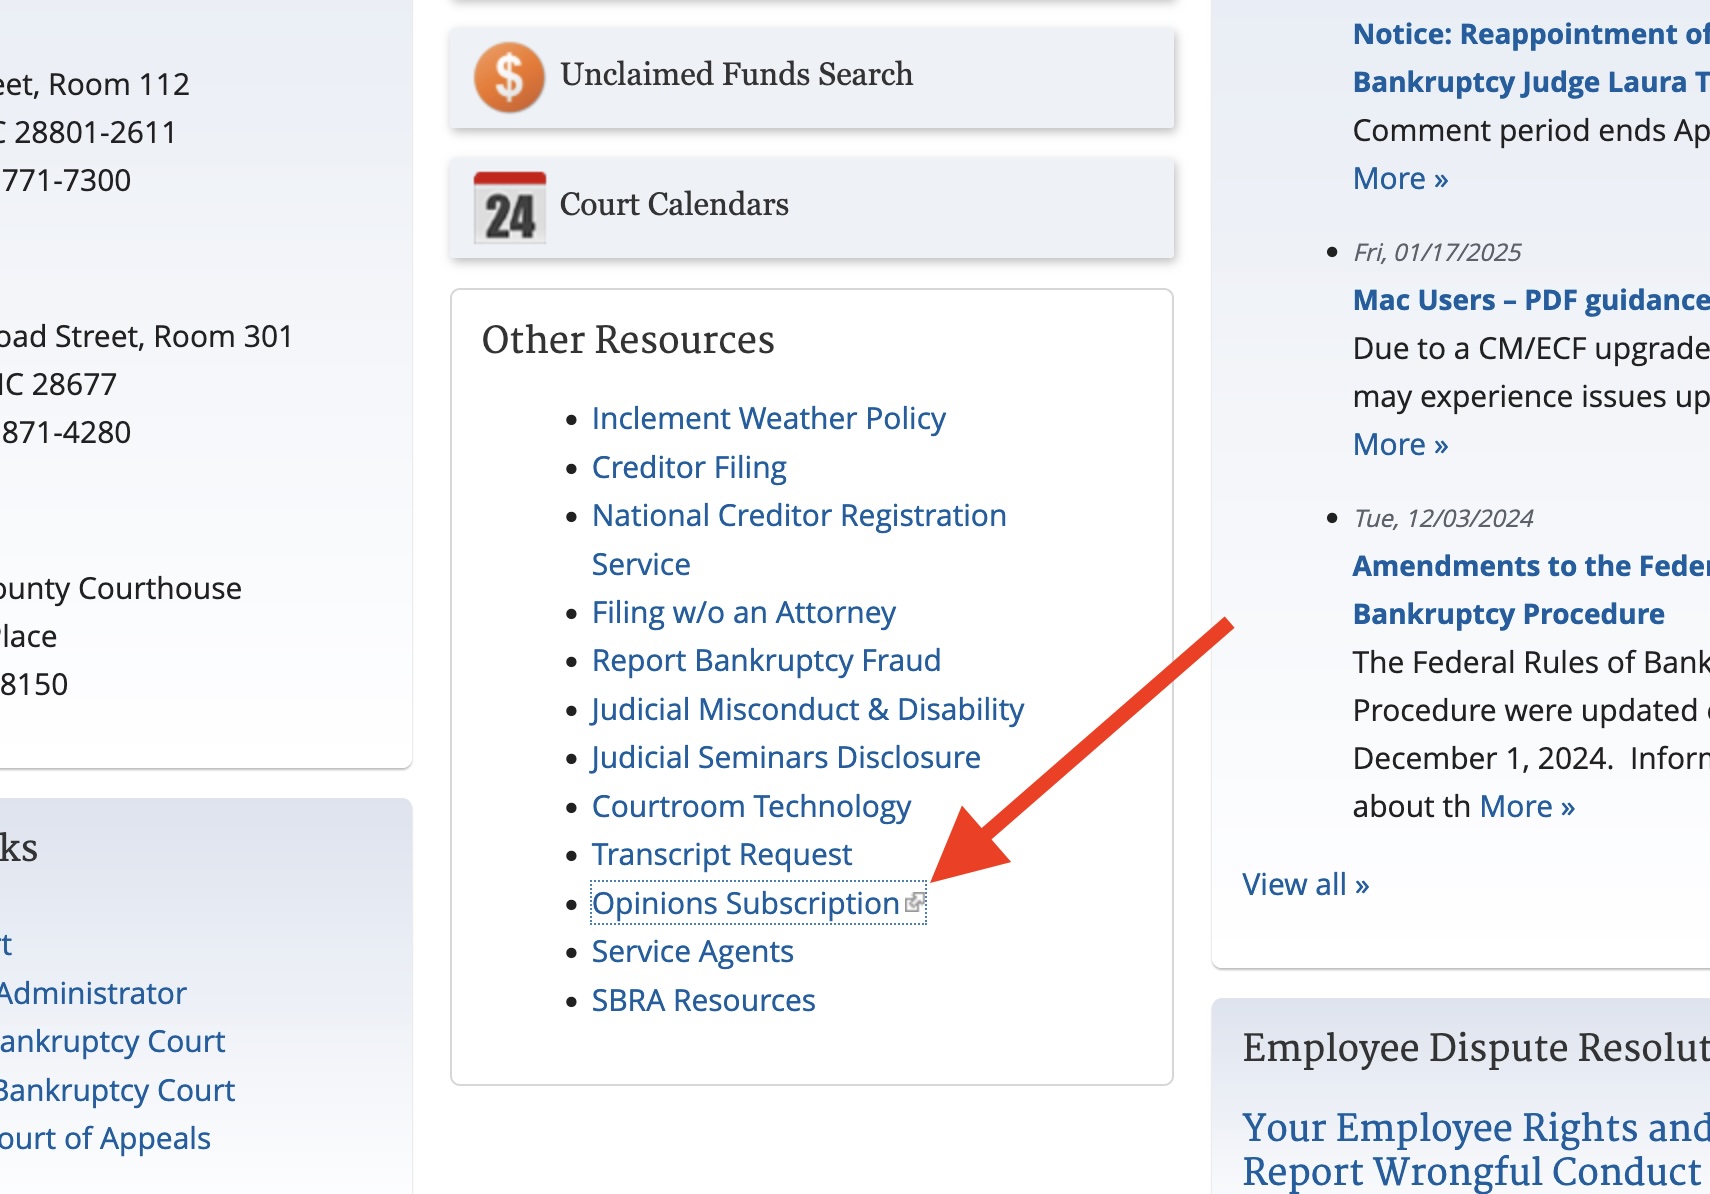Open the Transcript Request link
This screenshot has width=1710, height=1194.
[x=721, y=854]
